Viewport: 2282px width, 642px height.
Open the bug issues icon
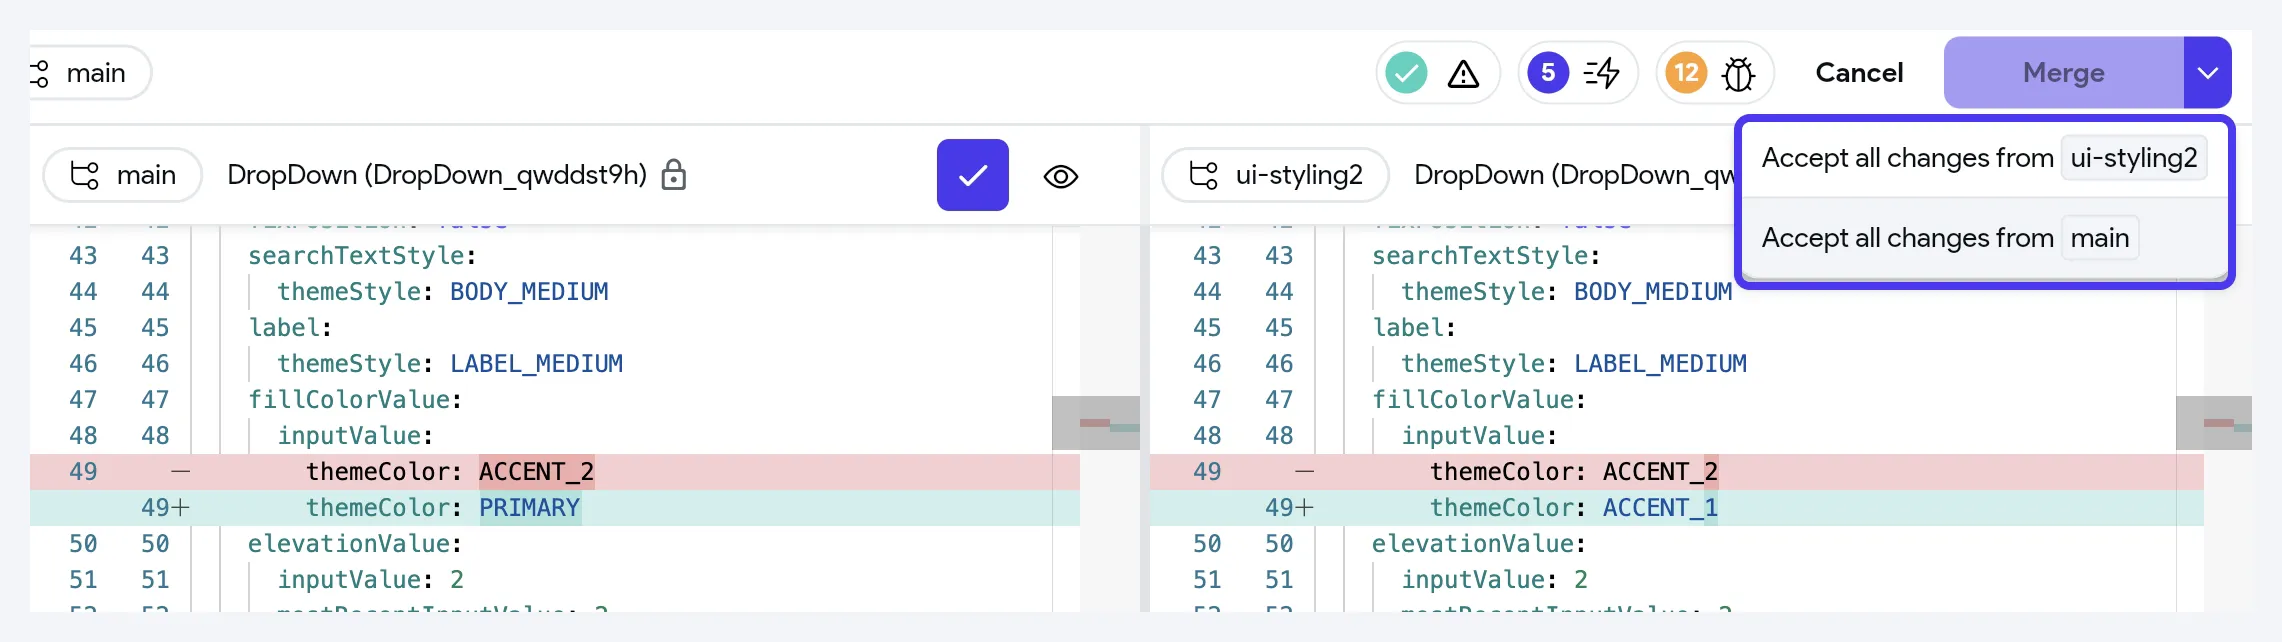click(x=1739, y=74)
